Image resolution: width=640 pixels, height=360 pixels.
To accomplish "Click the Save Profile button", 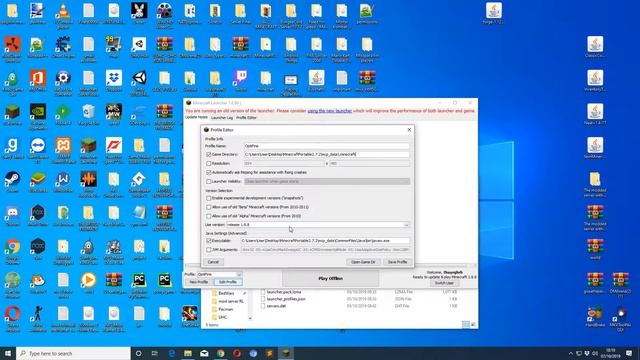I will coord(397,262).
